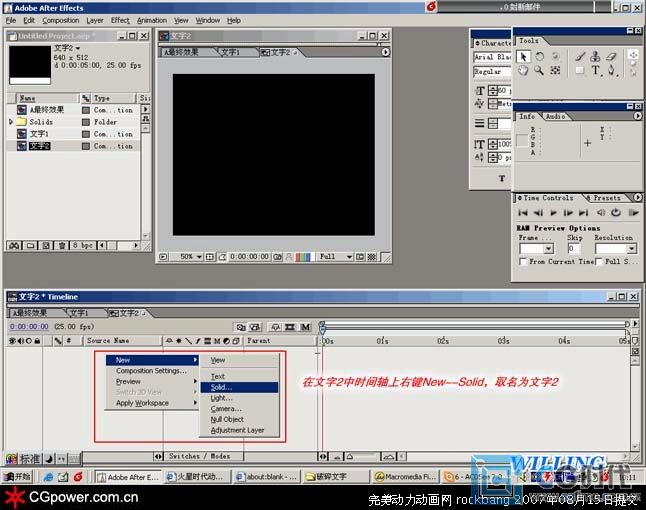Select the Rotation tool
Viewport: 646px width, 510px height.
pyautogui.click(x=539, y=56)
